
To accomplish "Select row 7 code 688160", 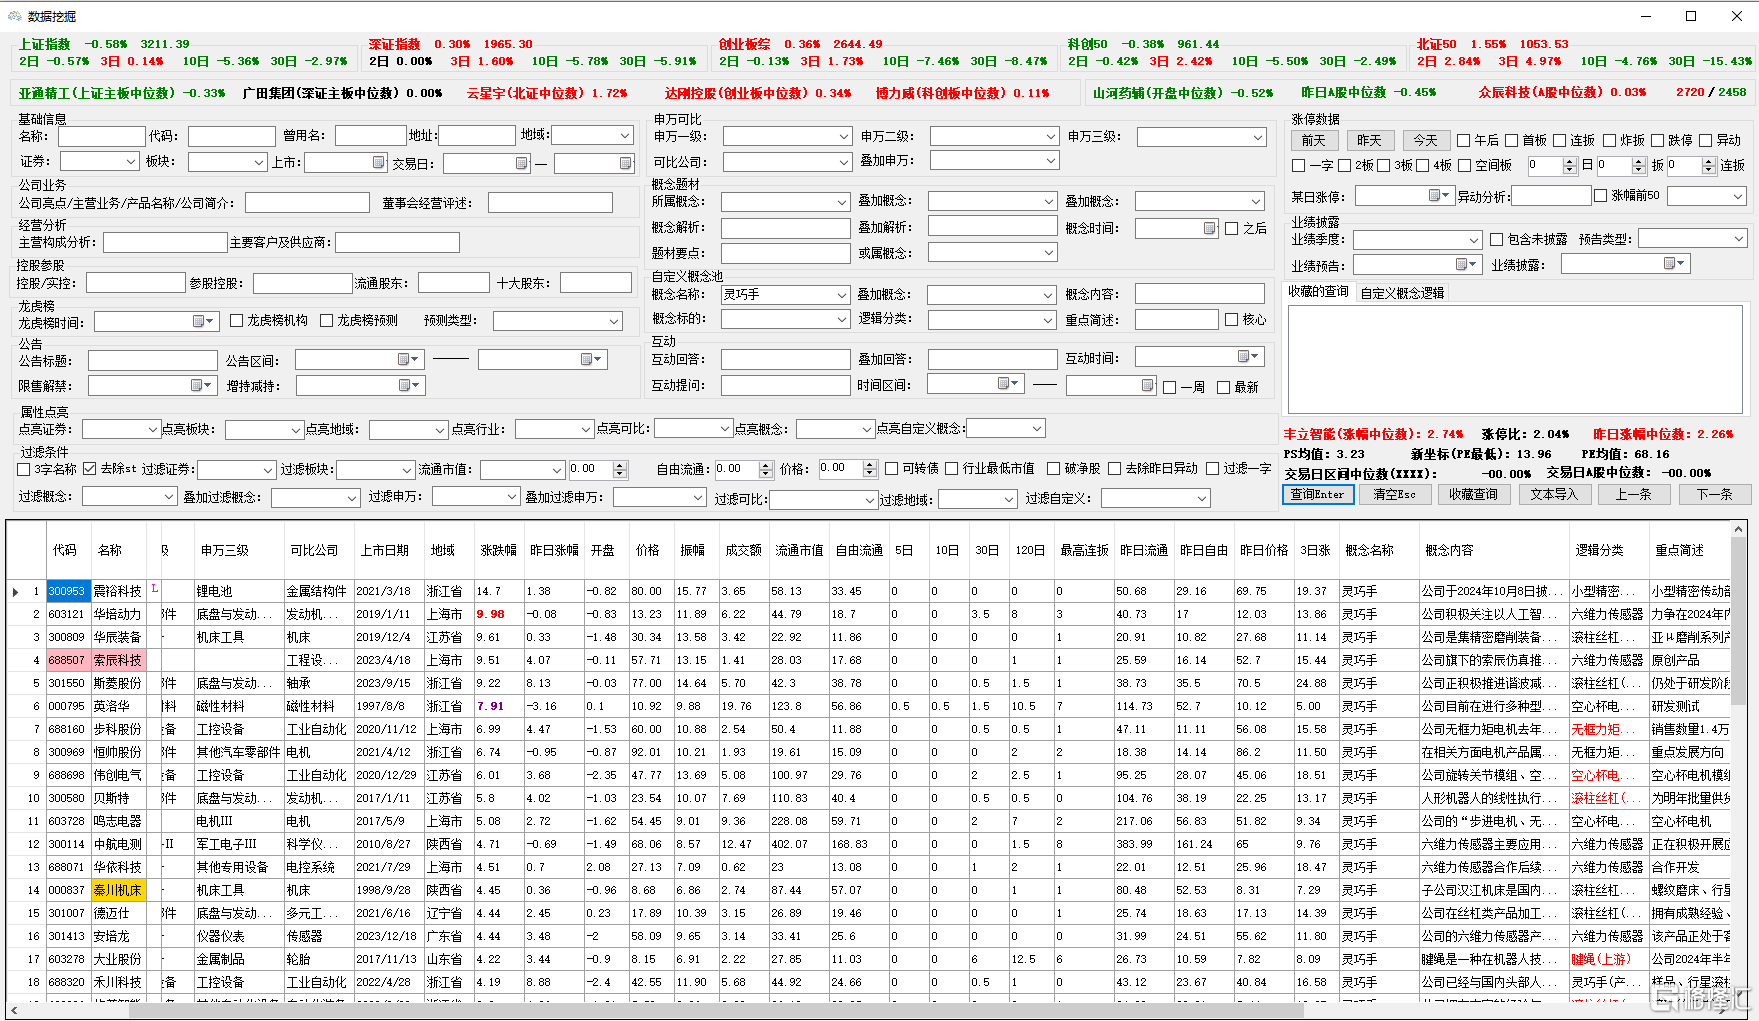I will click(67, 729).
